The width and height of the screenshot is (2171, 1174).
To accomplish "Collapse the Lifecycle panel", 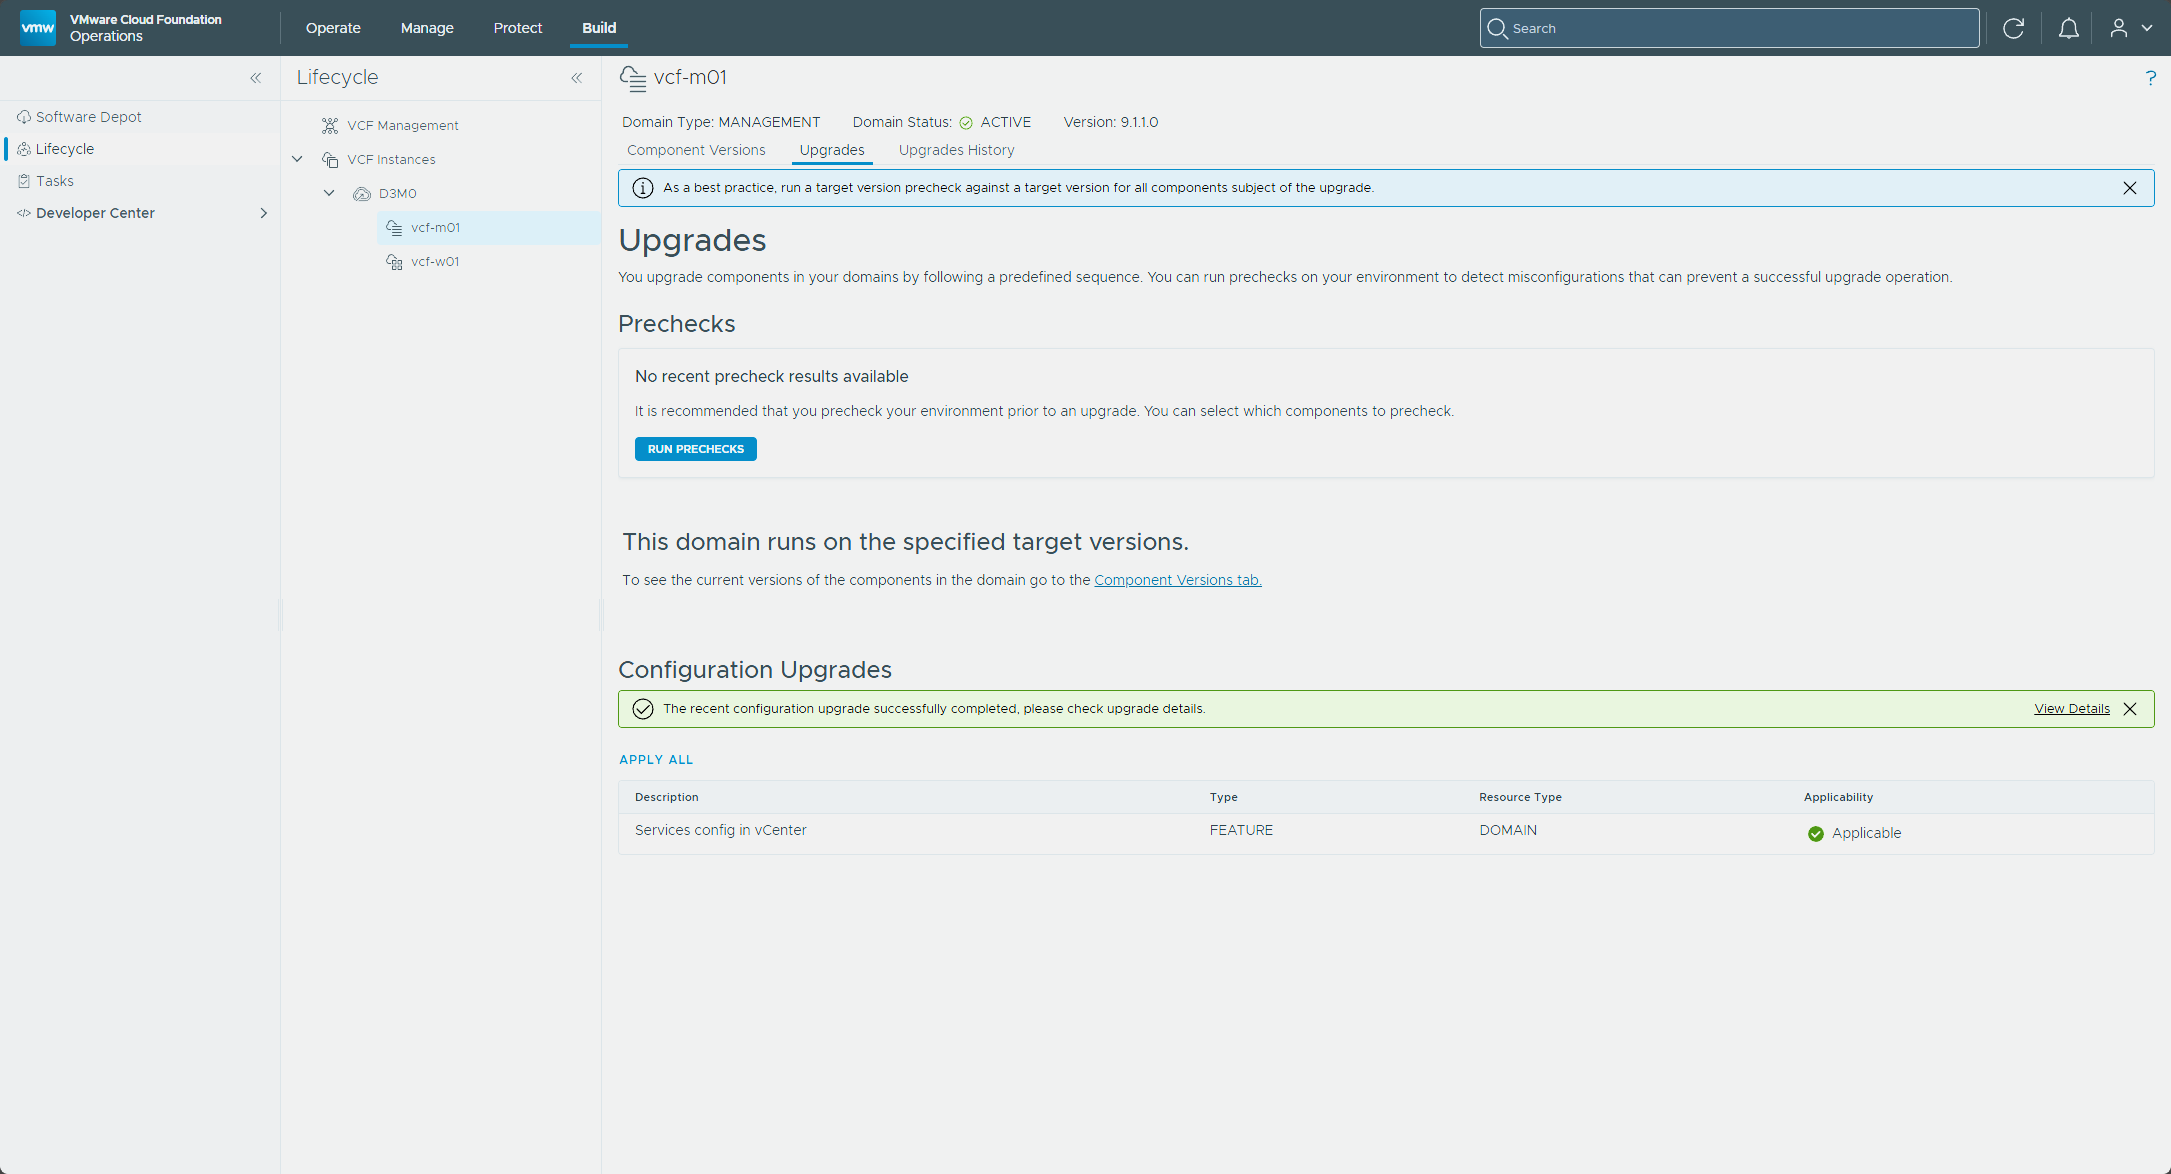I will tap(577, 78).
